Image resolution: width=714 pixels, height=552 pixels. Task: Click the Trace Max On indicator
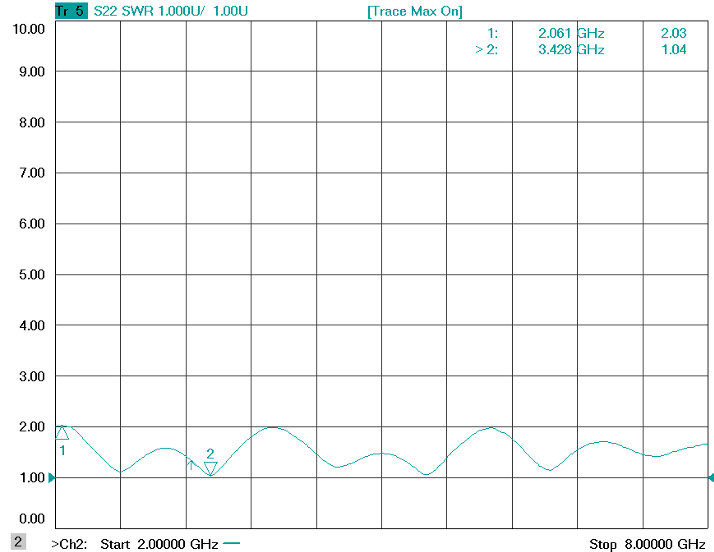coord(414,11)
